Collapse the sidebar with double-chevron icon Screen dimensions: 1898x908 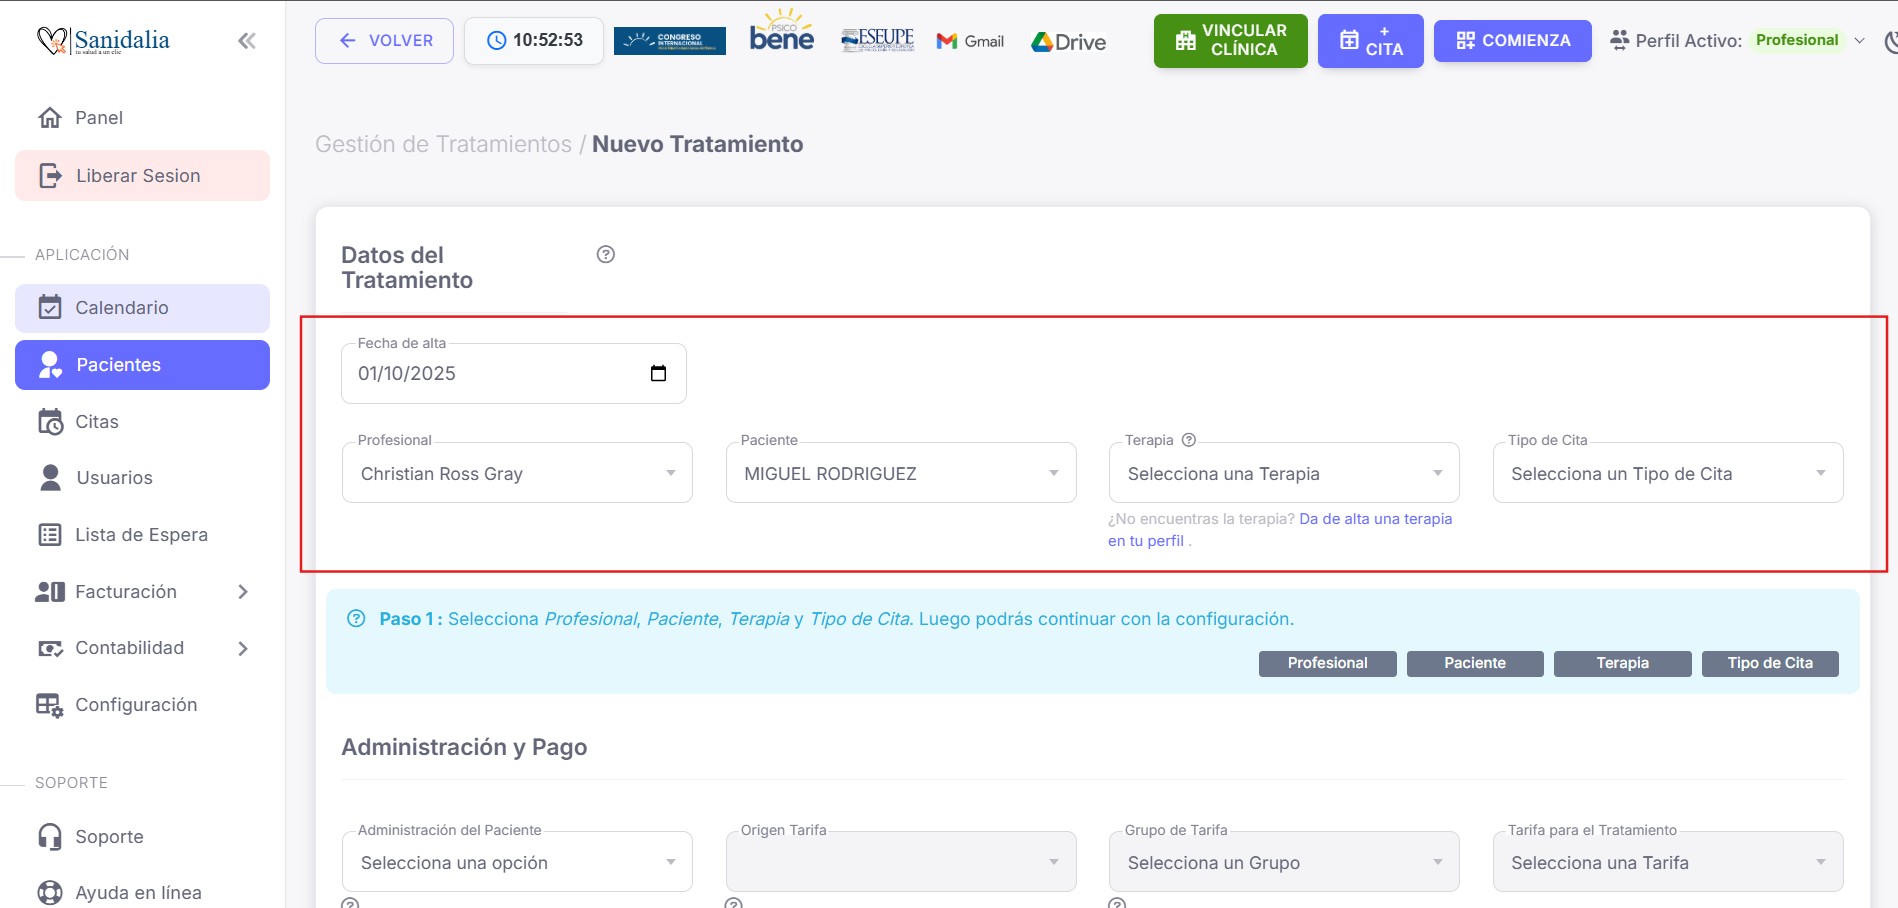[x=246, y=41]
